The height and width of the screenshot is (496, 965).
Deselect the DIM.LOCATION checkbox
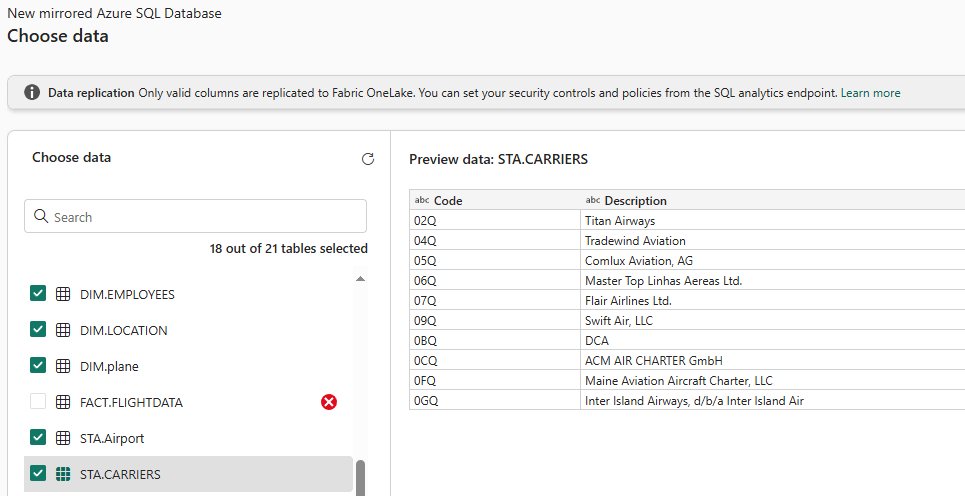[x=38, y=330]
